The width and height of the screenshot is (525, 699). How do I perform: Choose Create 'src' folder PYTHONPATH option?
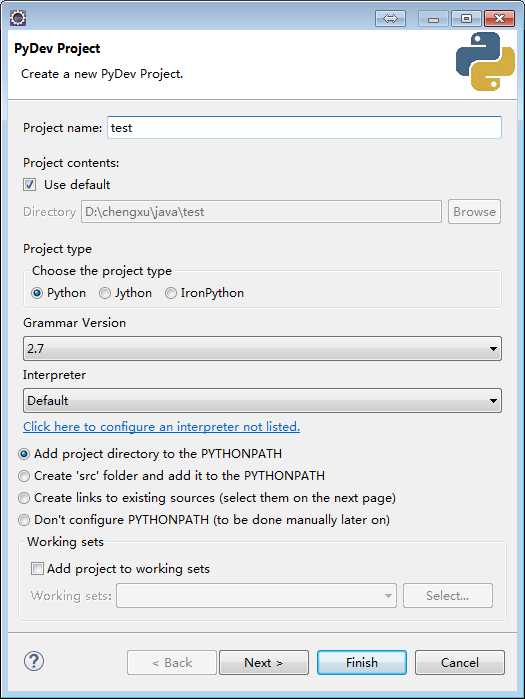24,476
